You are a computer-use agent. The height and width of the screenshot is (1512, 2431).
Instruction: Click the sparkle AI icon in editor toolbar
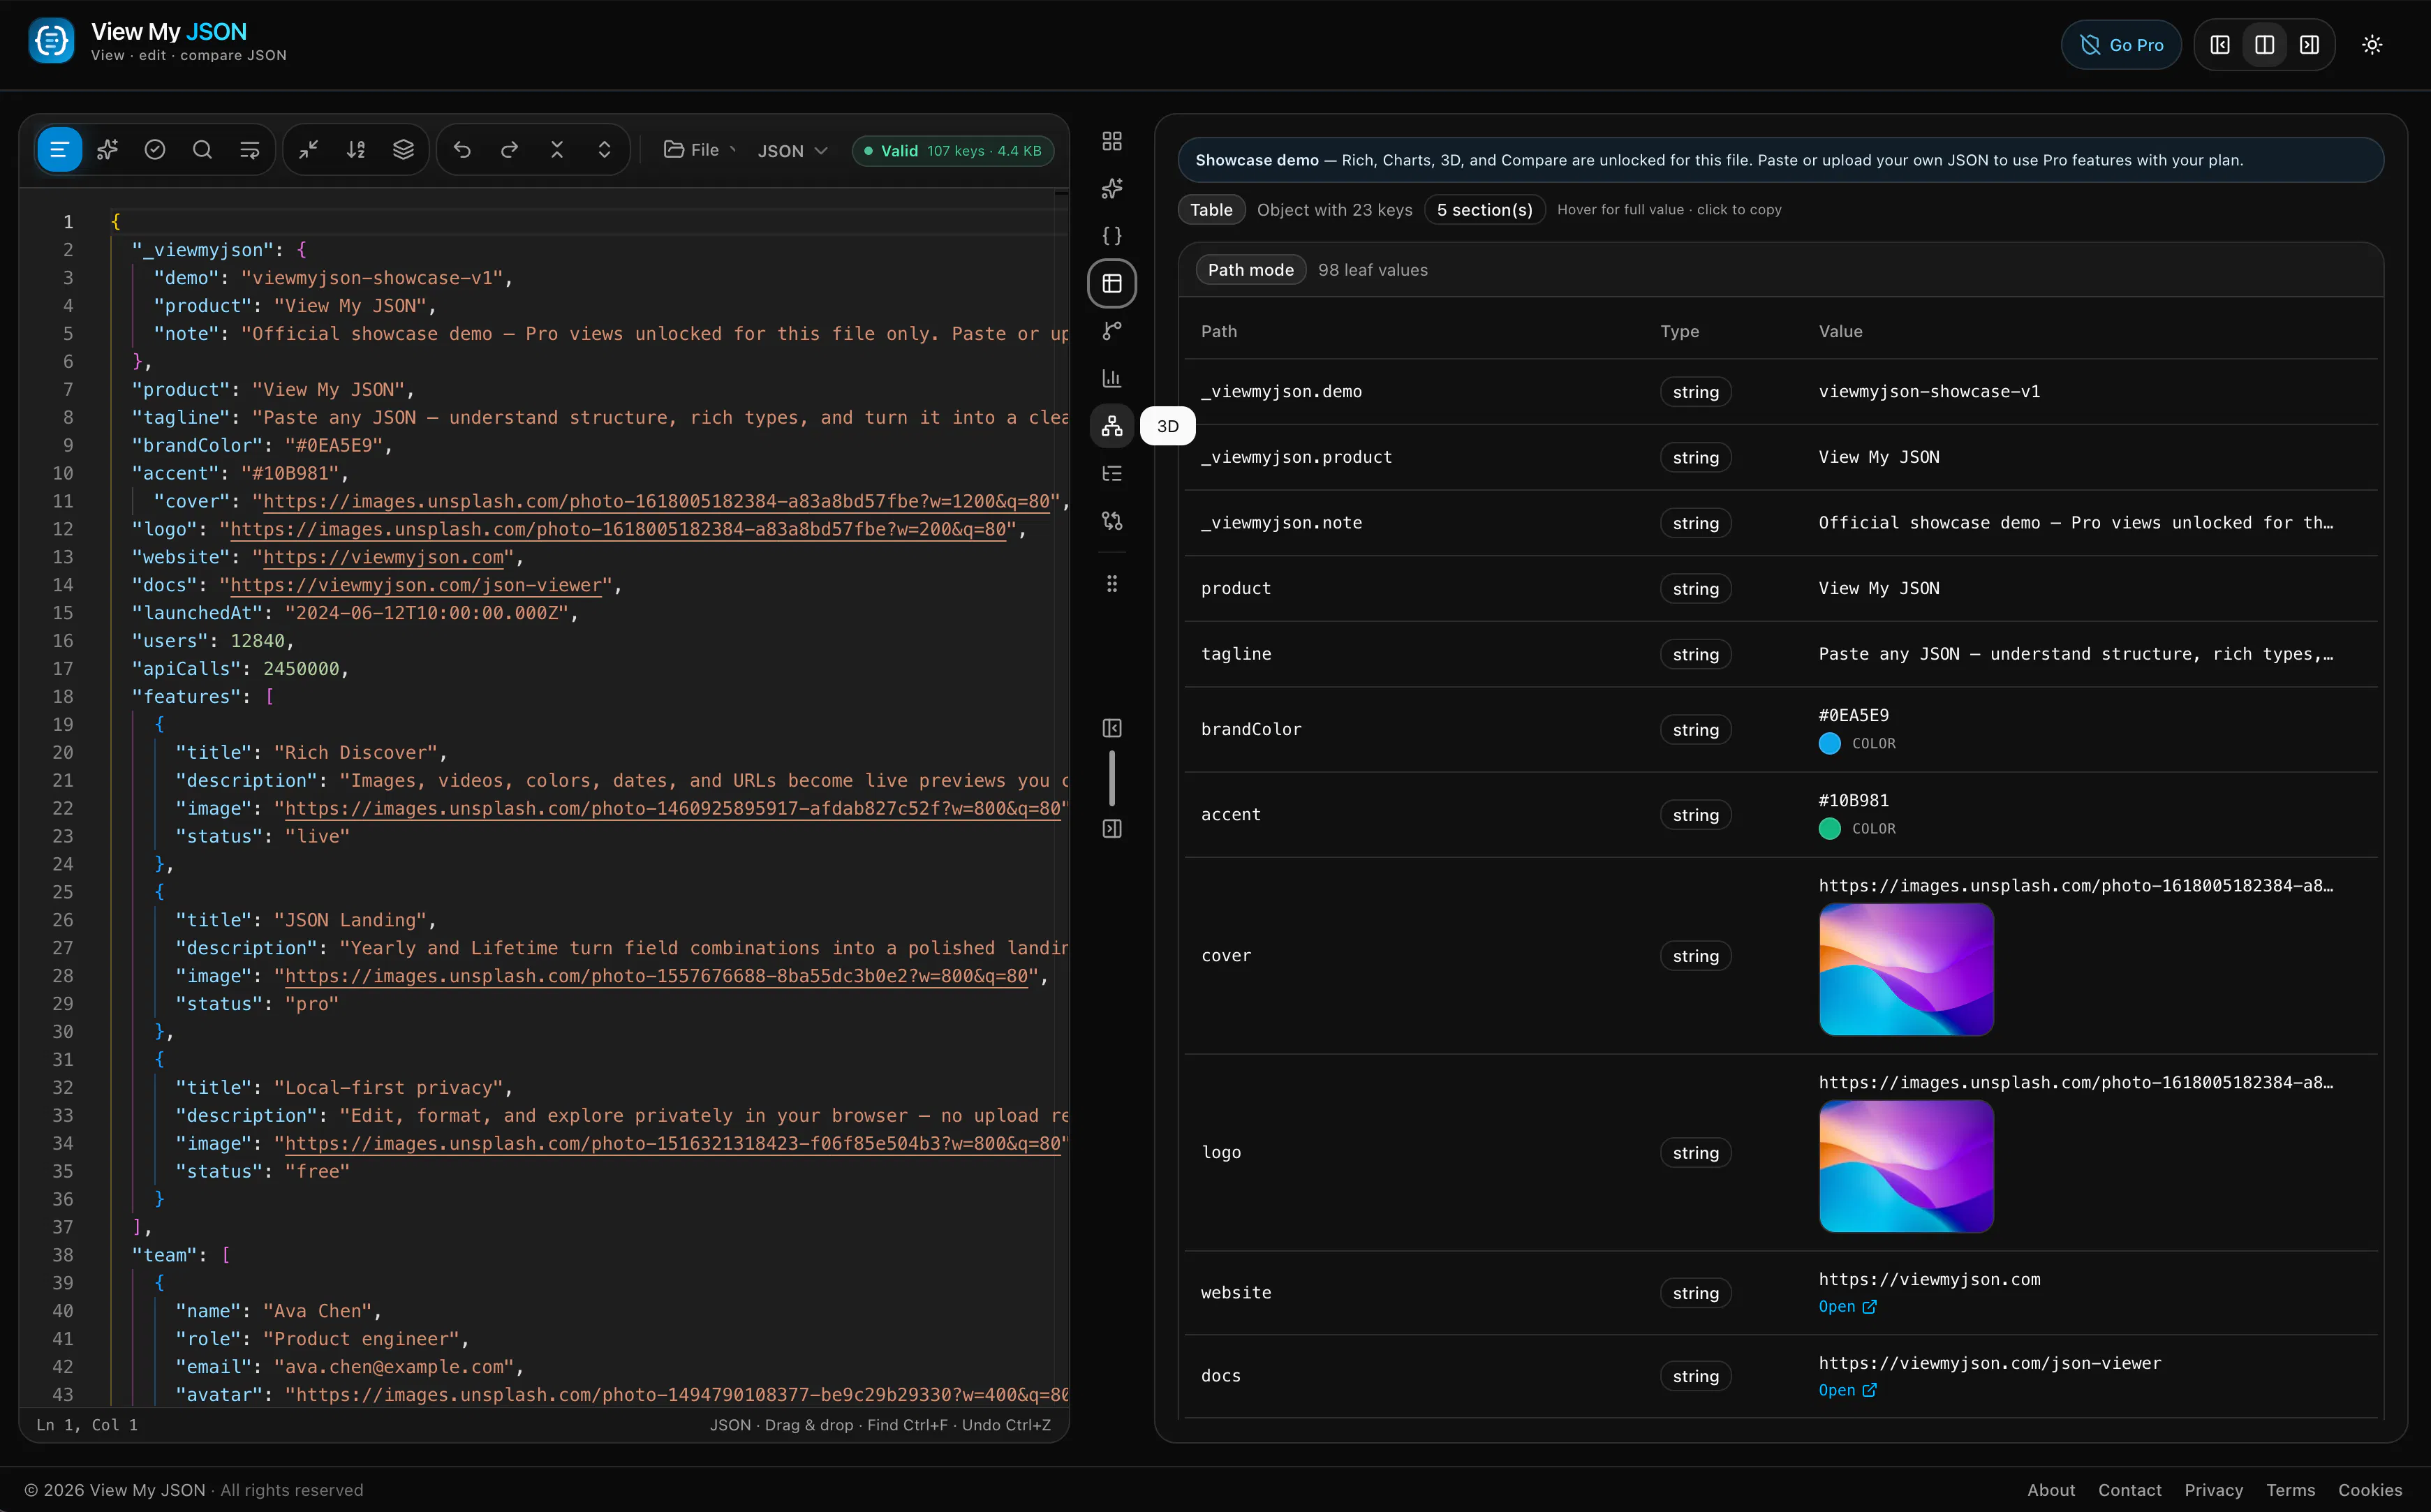tap(107, 150)
